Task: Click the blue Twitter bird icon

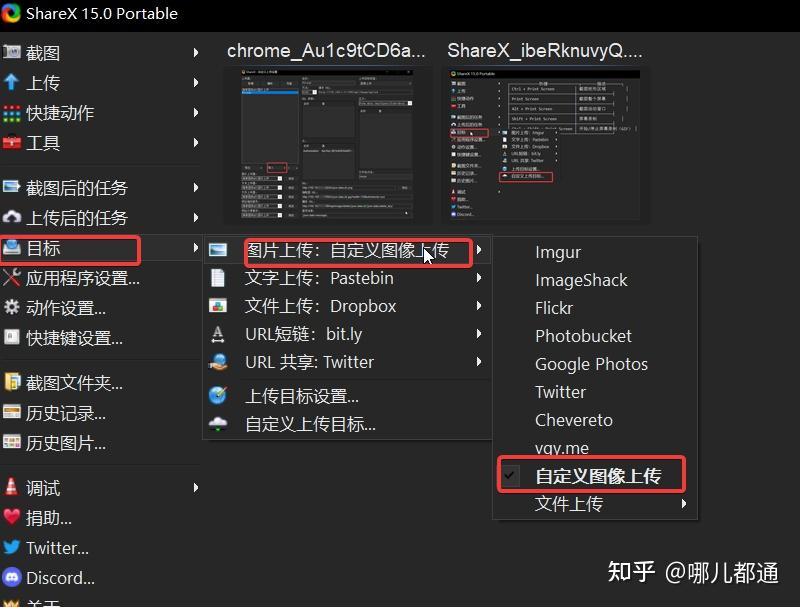Action: tap(14, 548)
